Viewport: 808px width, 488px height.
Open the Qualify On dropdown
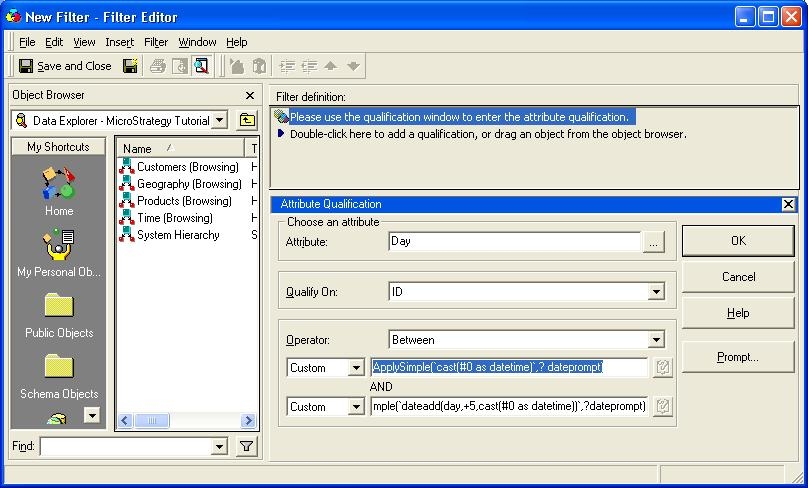click(656, 292)
